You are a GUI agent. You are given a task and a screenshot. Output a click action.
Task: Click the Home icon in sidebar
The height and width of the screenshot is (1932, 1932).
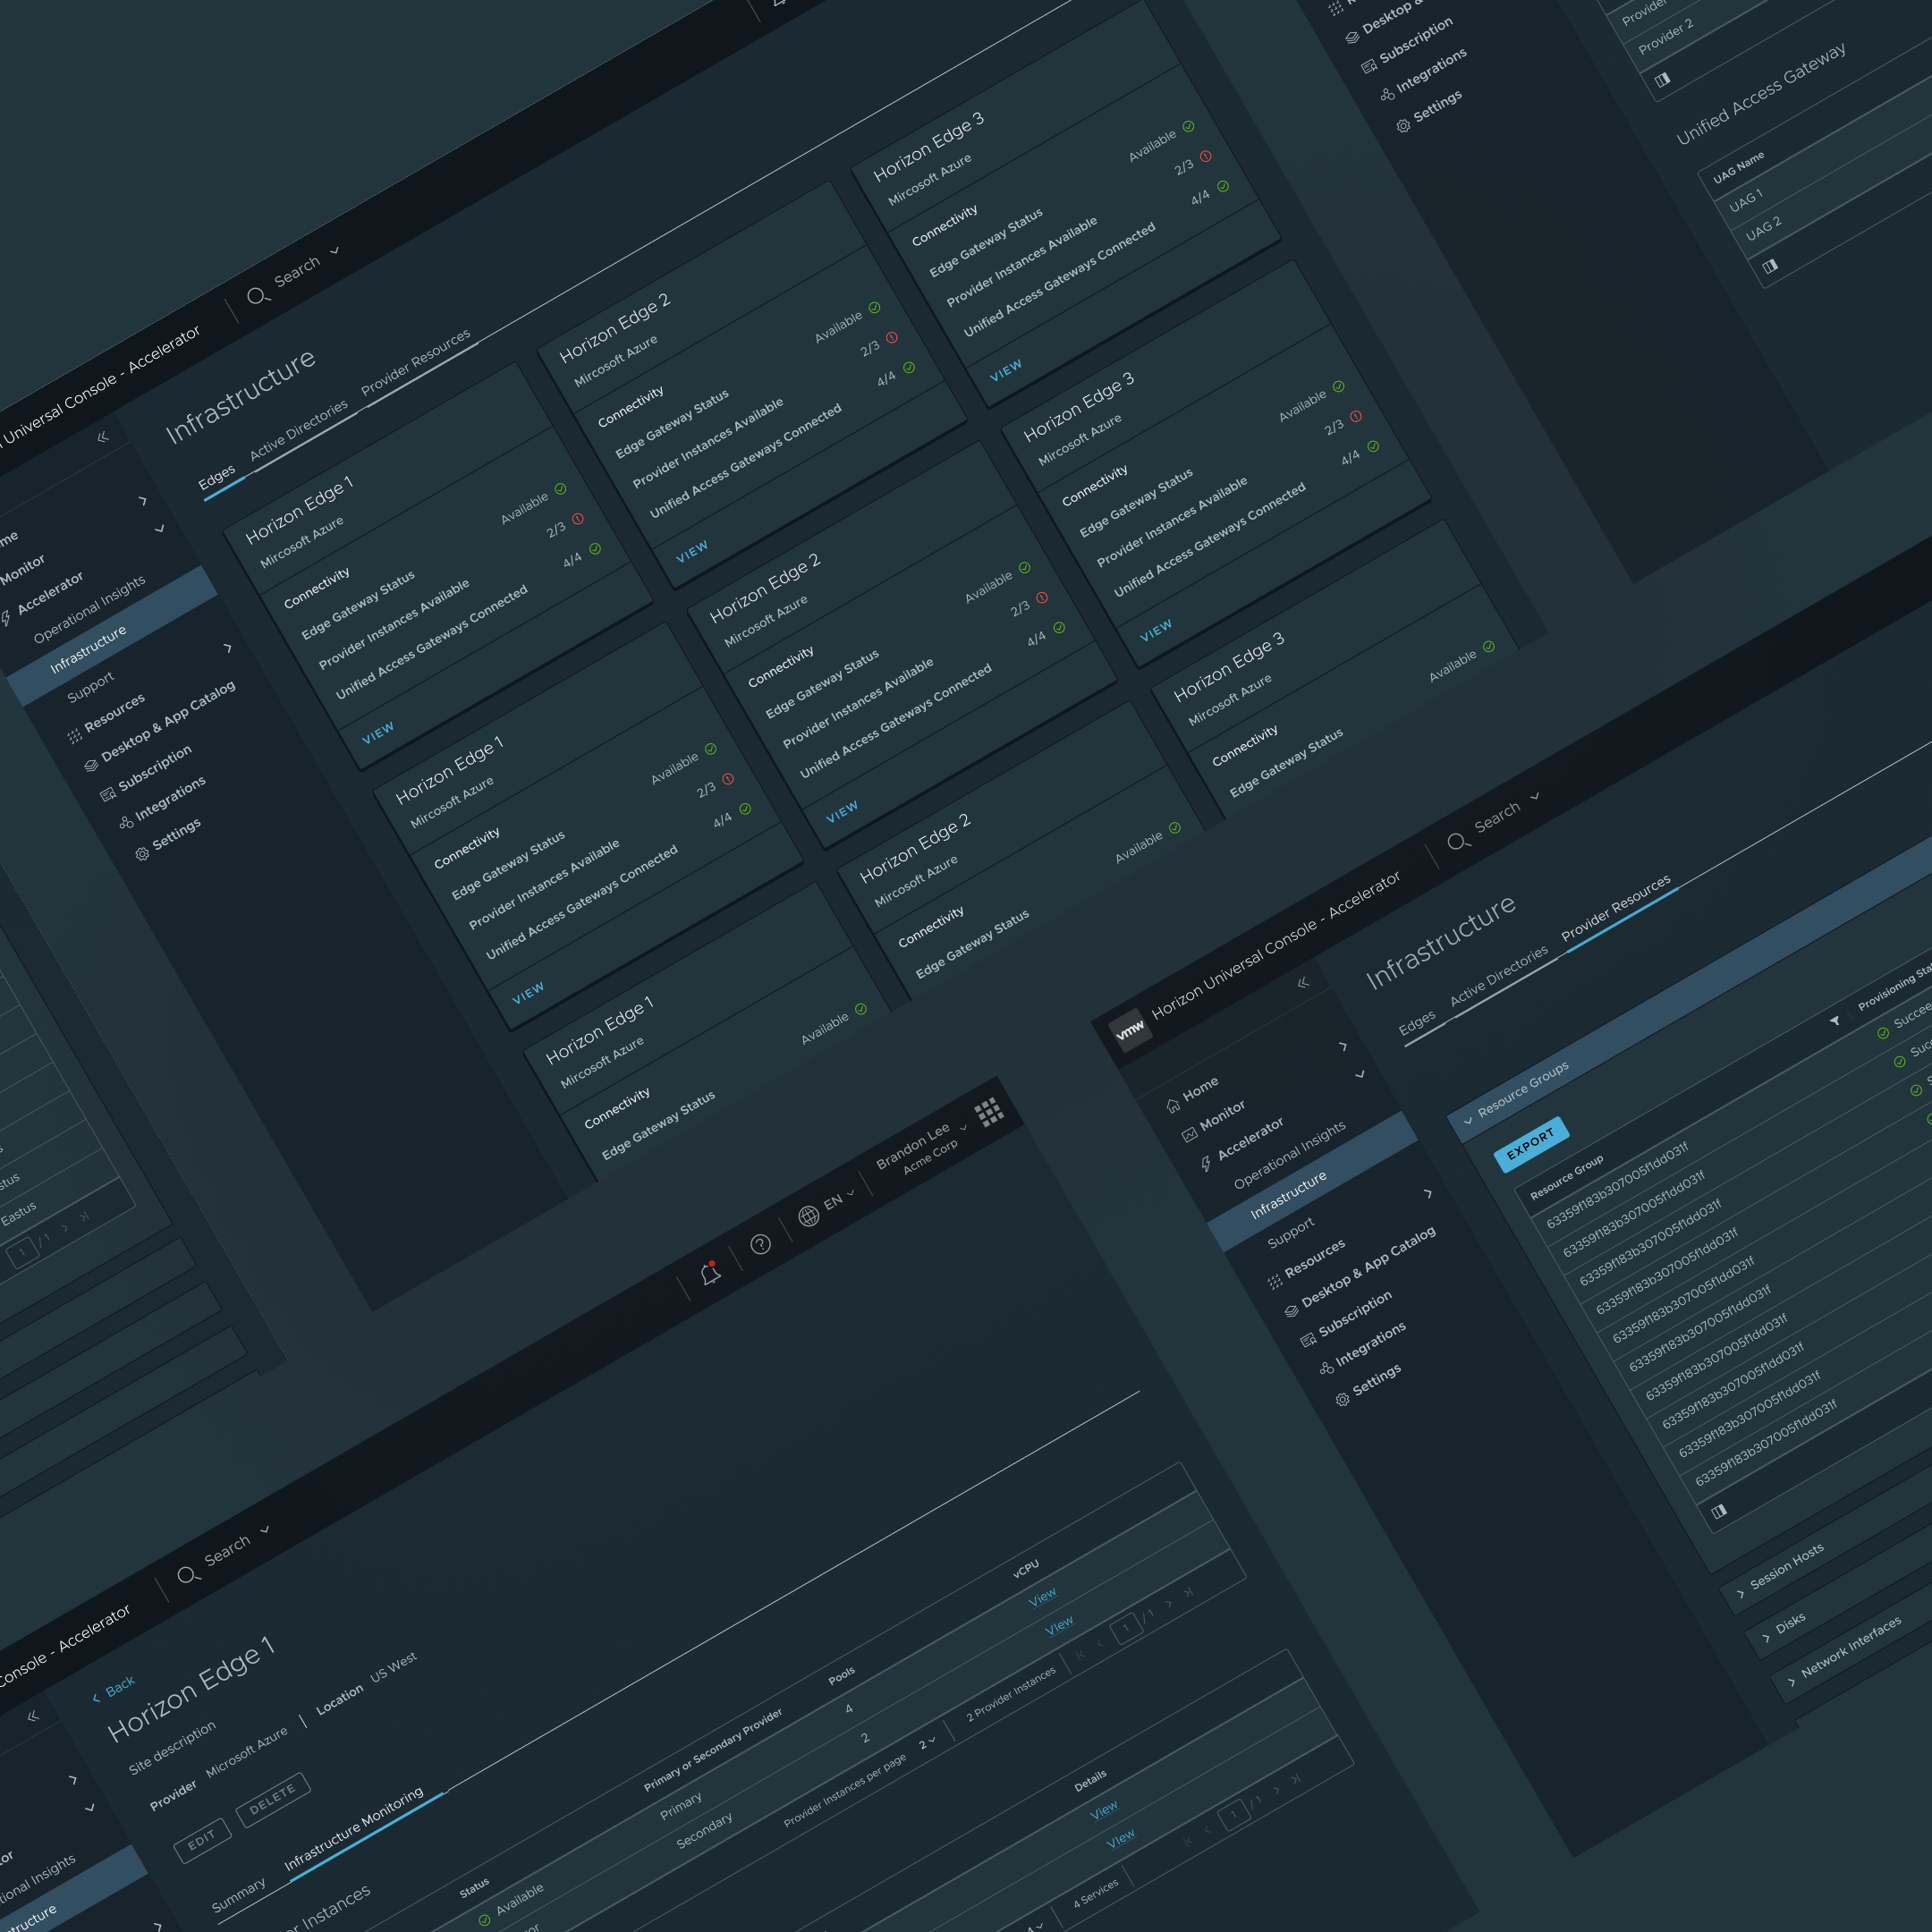(x=1174, y=1106)
